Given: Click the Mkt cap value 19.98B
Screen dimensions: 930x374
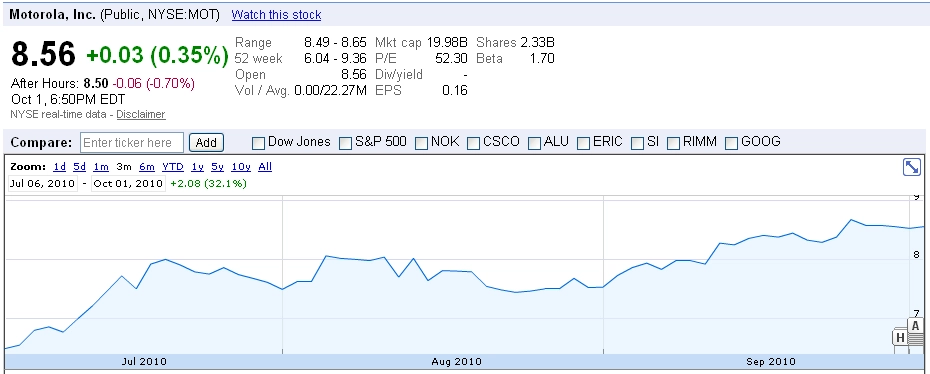Looking at the screenshot, I should click(447, 43).
